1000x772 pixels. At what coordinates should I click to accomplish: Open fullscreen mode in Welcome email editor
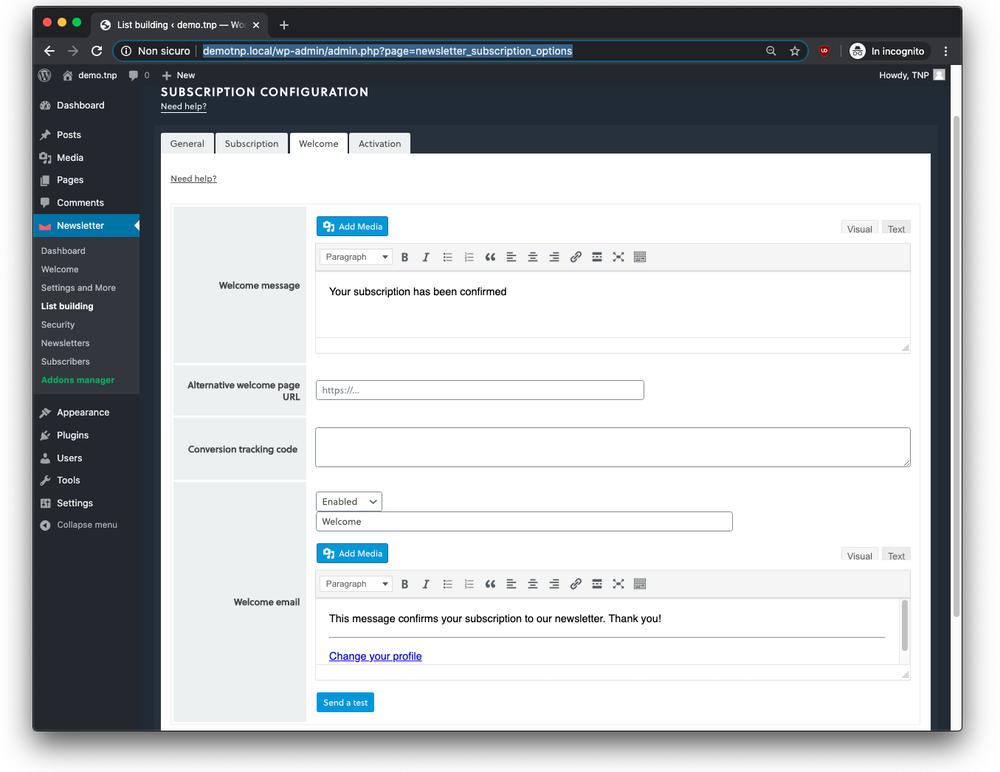(618, 584)
